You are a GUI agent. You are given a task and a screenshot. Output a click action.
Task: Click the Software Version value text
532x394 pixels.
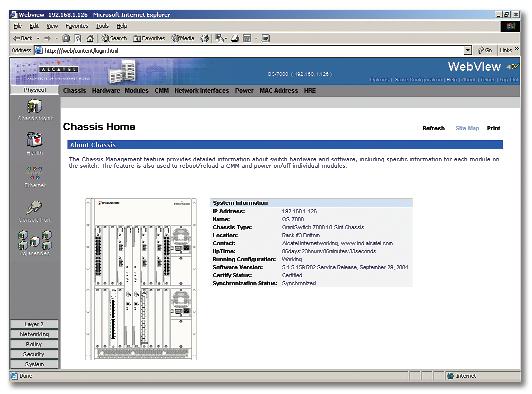(x=345, y=267)
